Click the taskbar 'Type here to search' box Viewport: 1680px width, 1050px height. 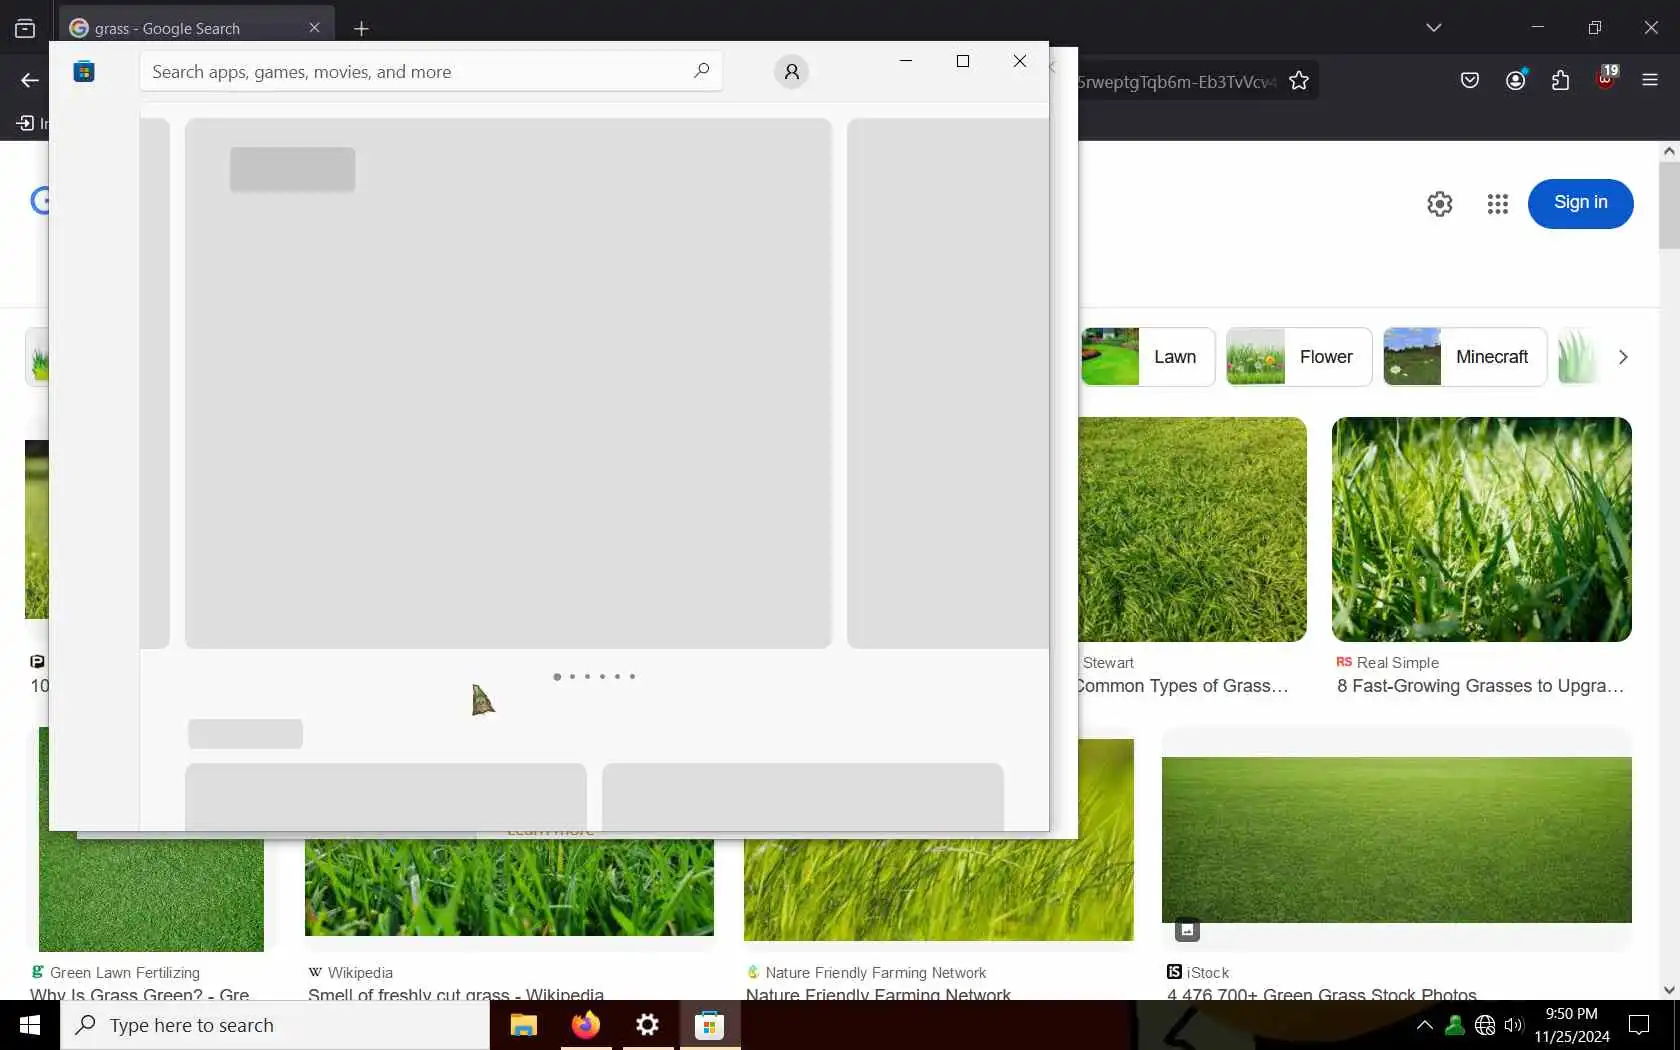point(275,1025)
